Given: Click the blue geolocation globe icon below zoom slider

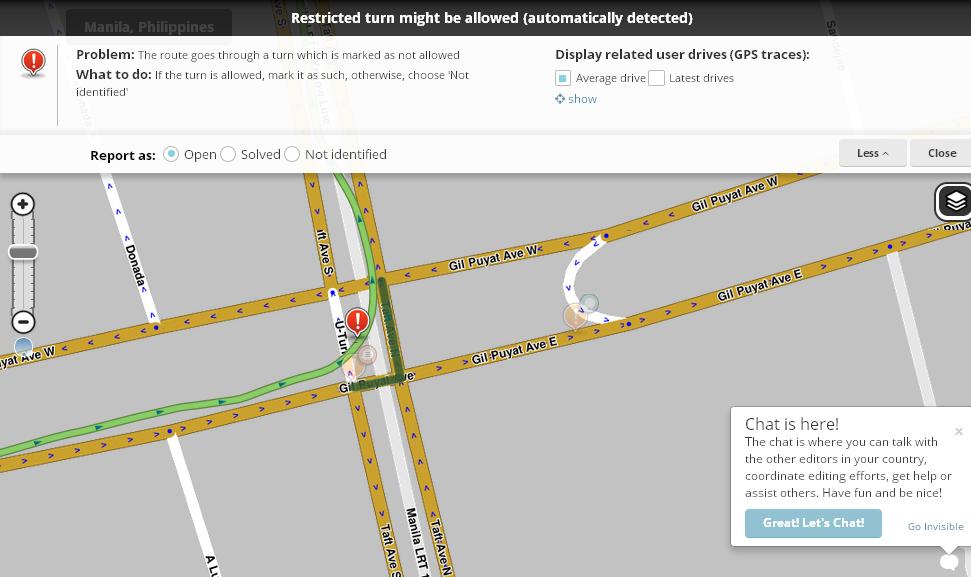Looking at the screenshot, I should tap(22, 346).
